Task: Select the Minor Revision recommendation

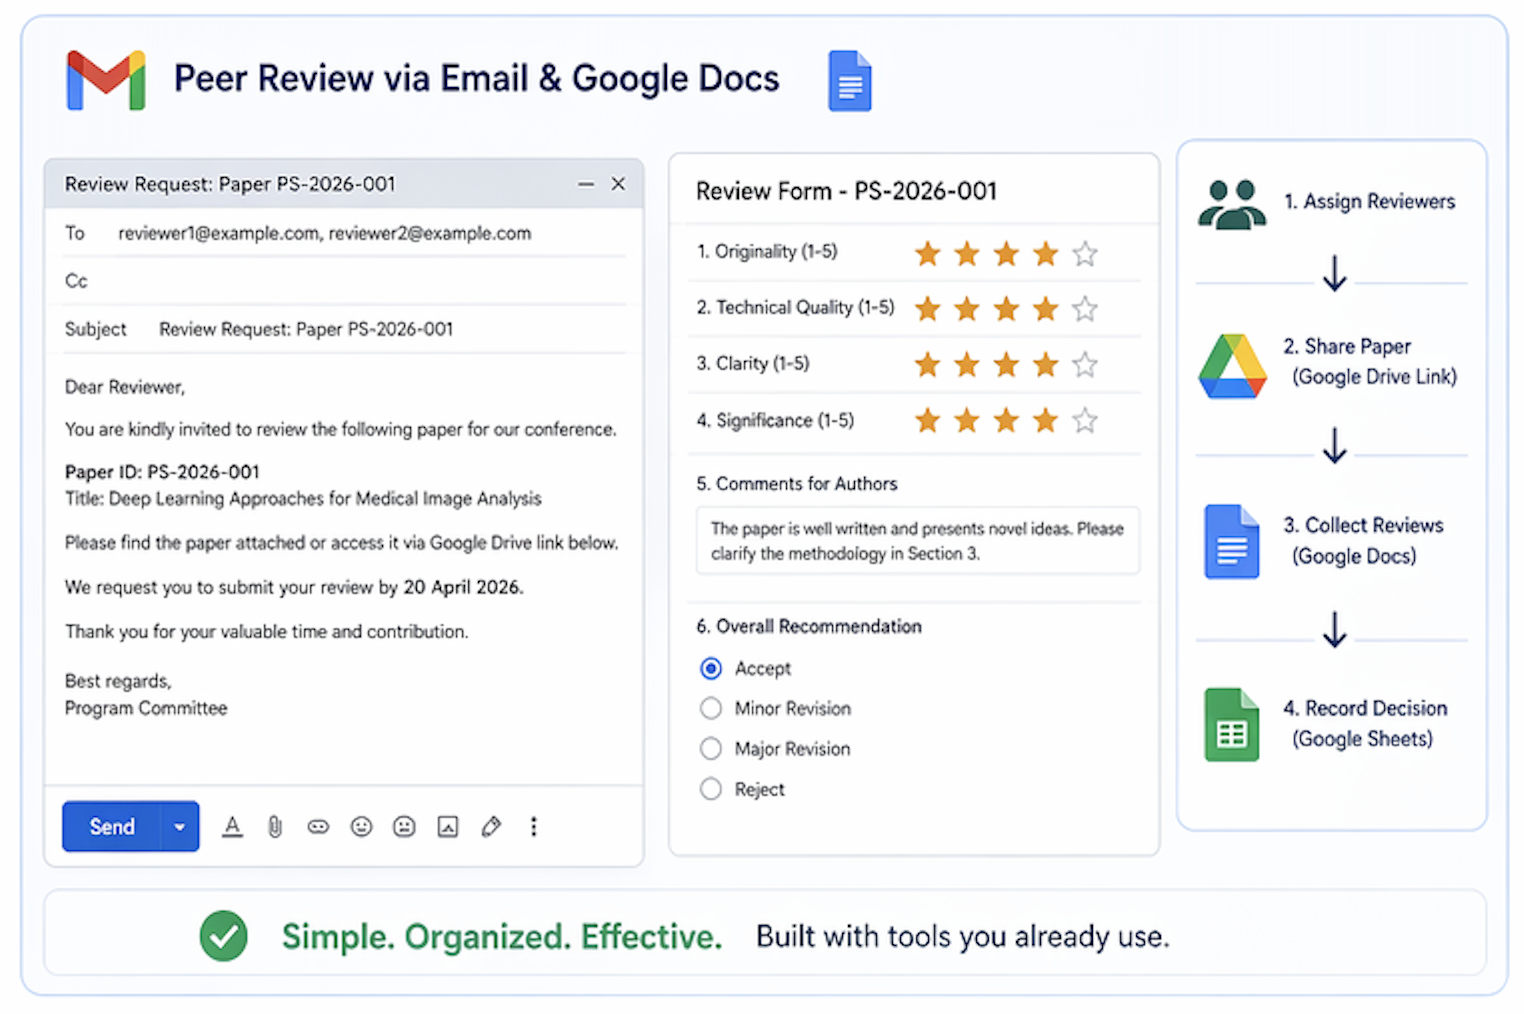Action: tap(710, 708)
